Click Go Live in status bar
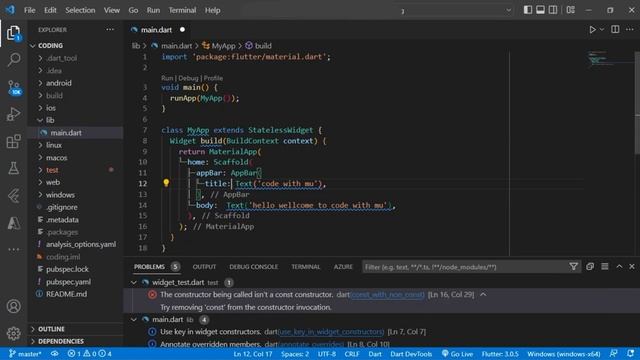The image size is (640, 360). [457, 354]
